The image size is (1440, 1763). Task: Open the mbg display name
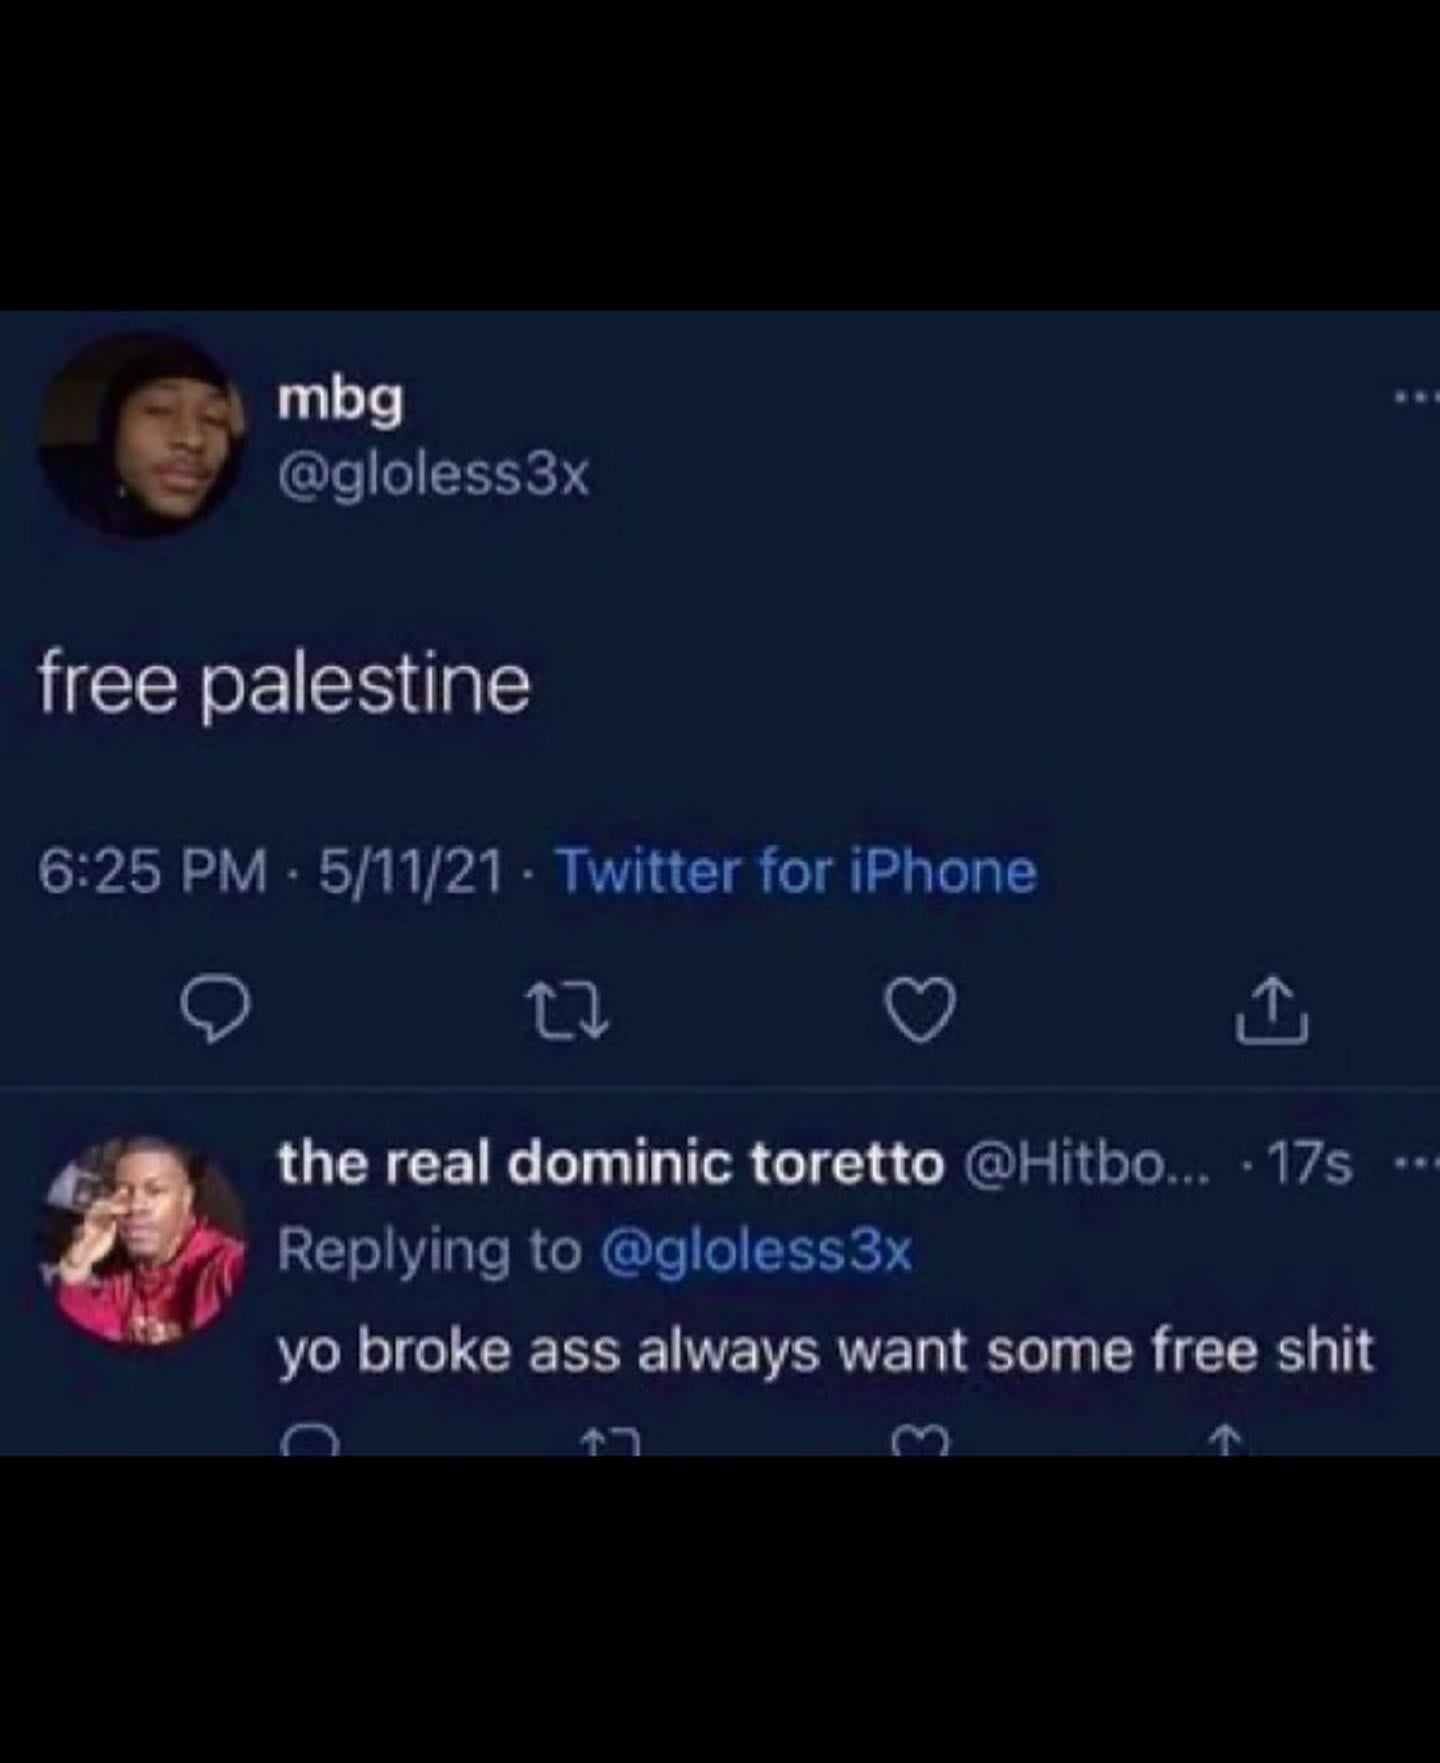click(341, 400)
